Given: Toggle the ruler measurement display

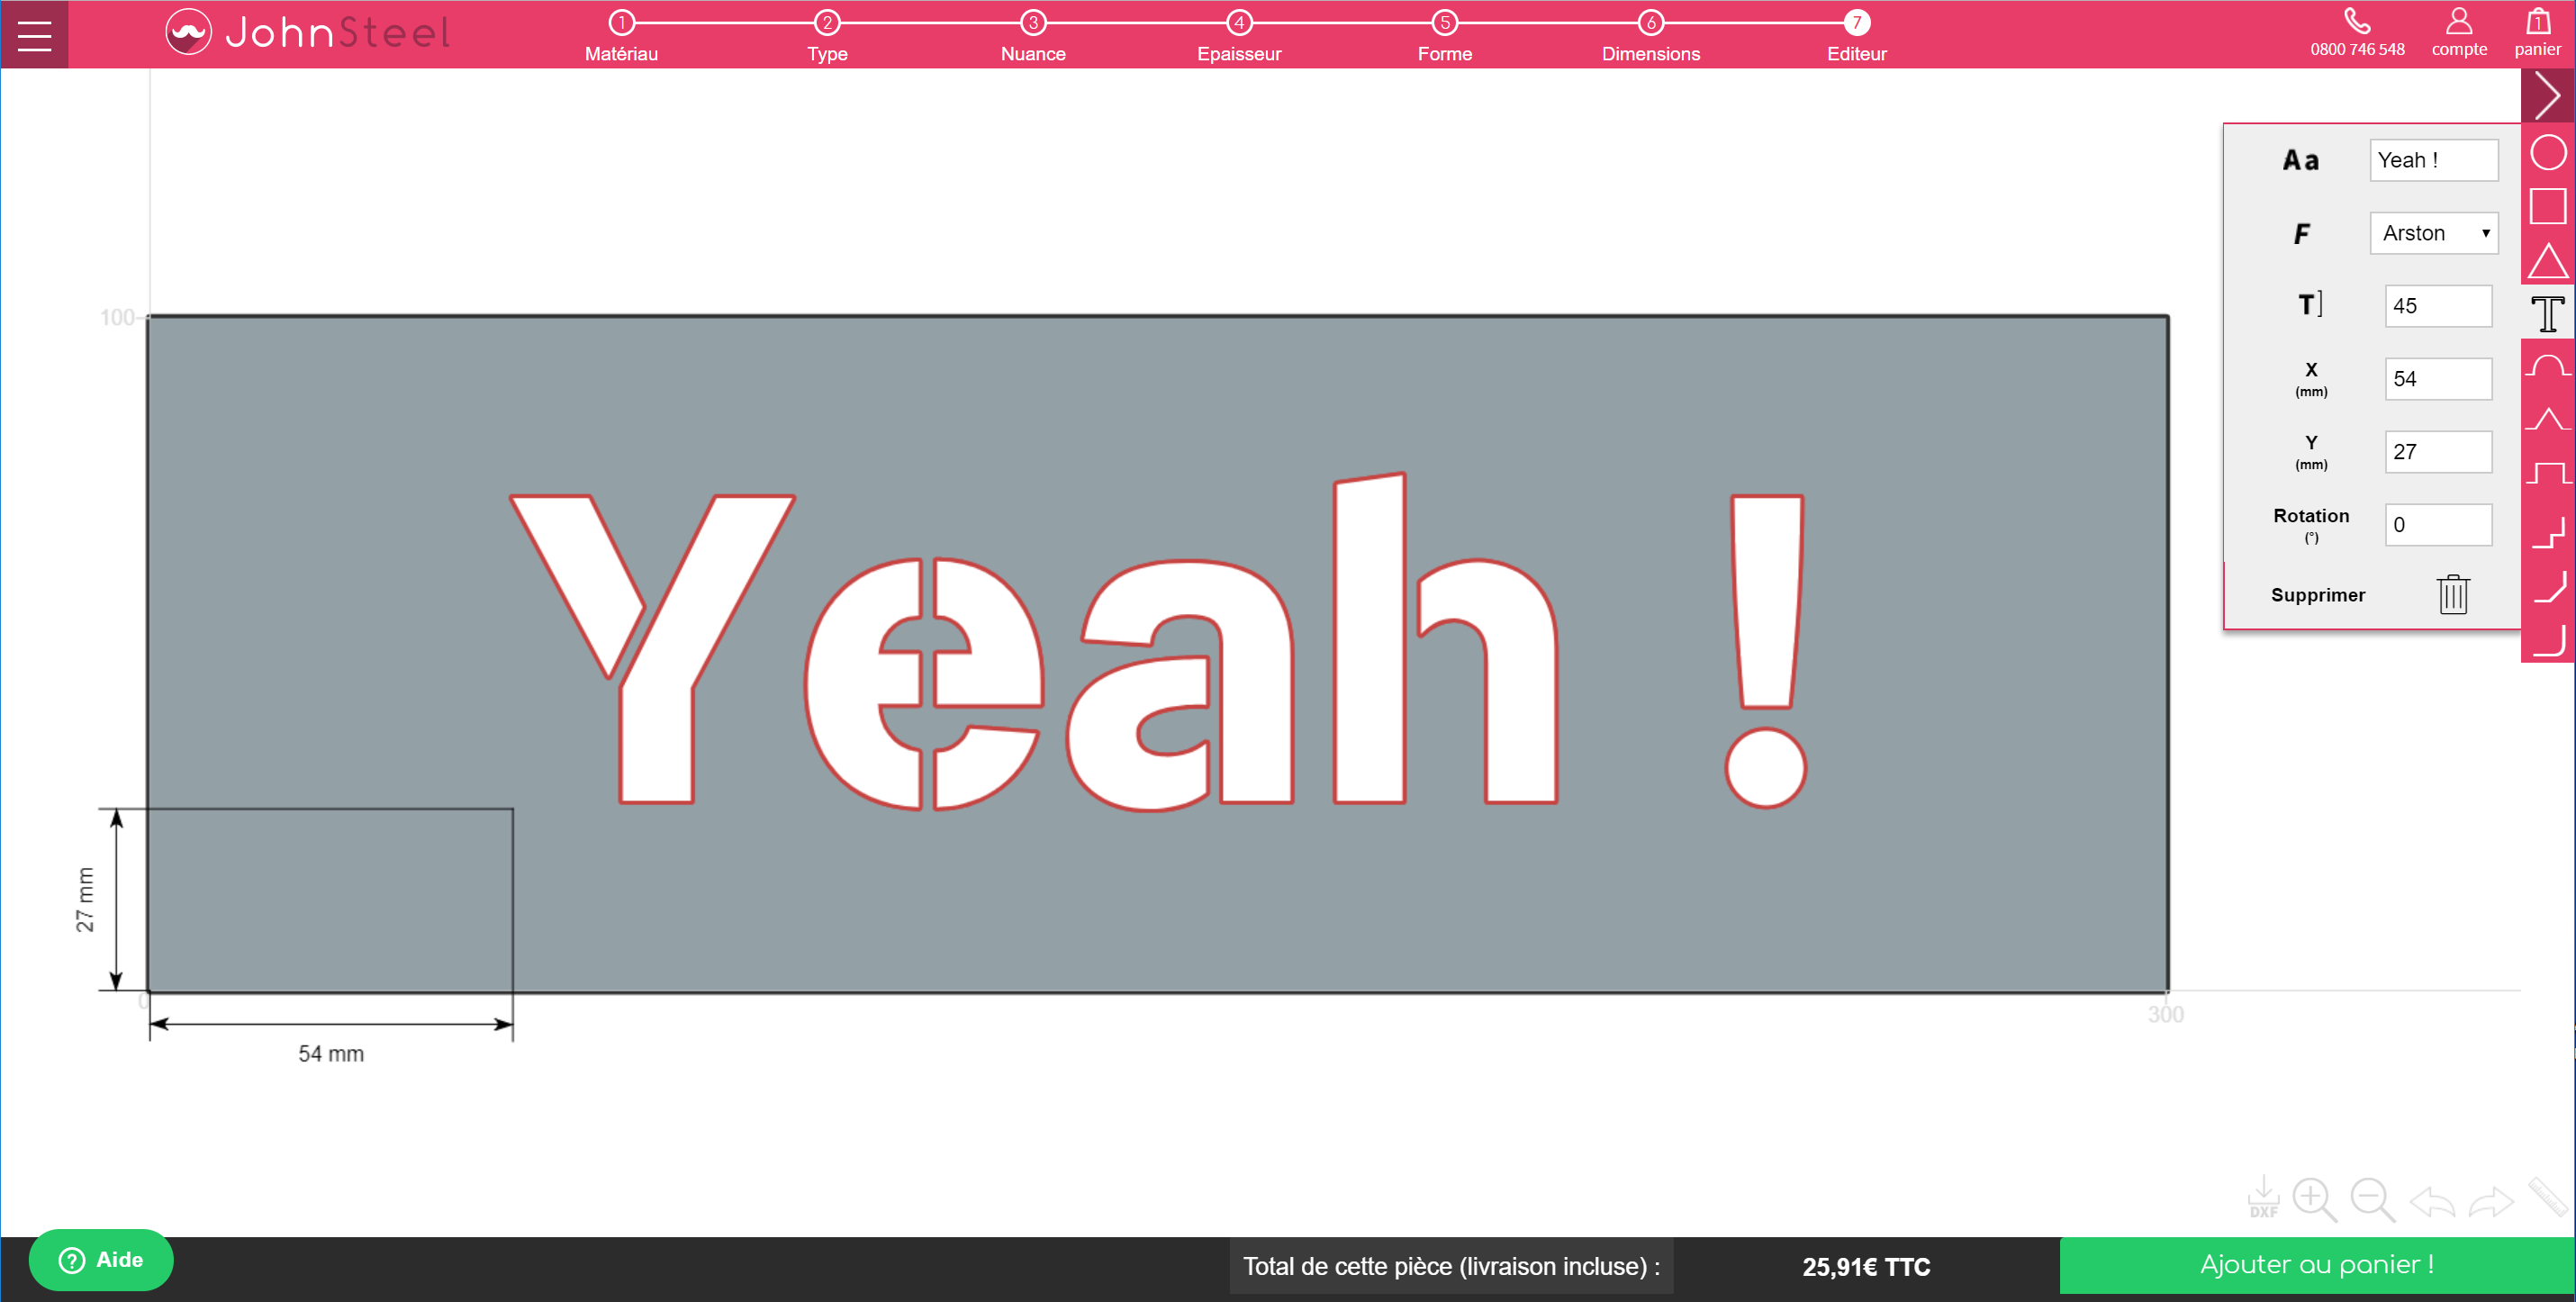Looking at the screenshot, I should (2548, 1196).
